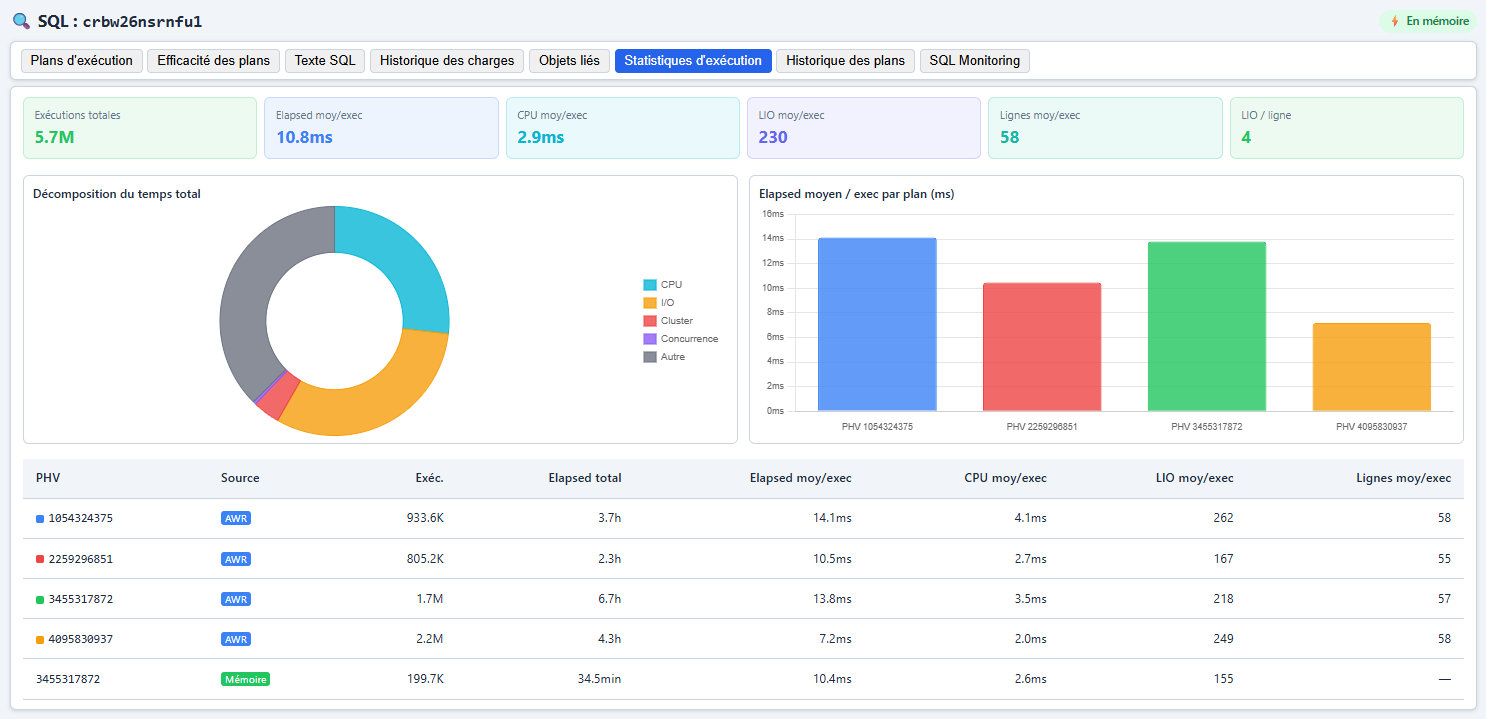Open the Historique des plans tab
The image size is (1486, 719).
tap(846, 61)
